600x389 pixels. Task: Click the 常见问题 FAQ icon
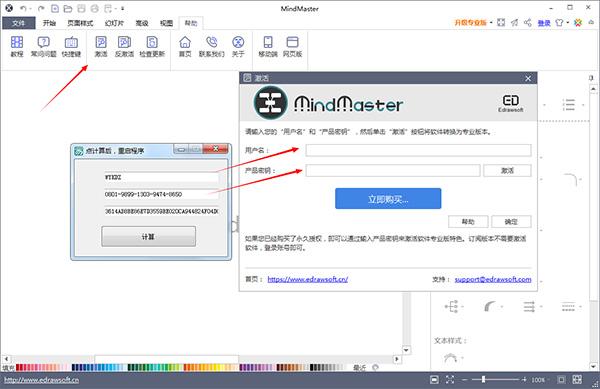[44, 46]
